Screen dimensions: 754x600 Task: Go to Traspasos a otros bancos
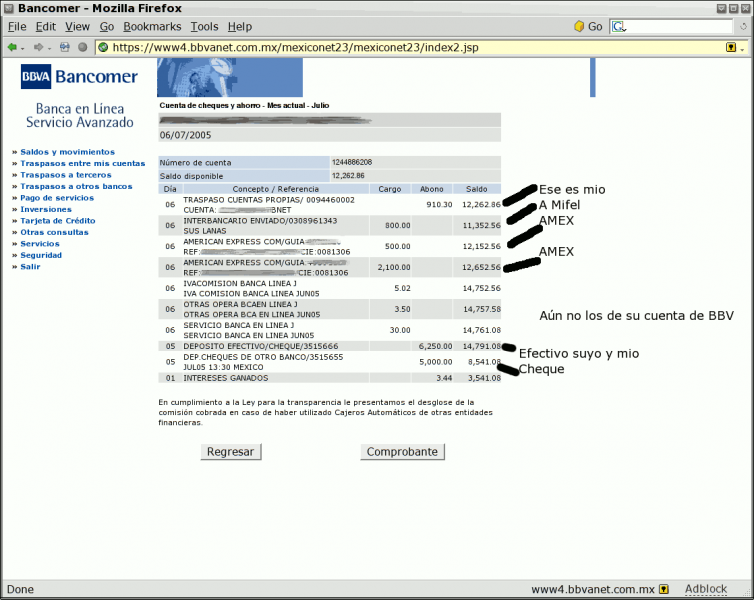76,186
